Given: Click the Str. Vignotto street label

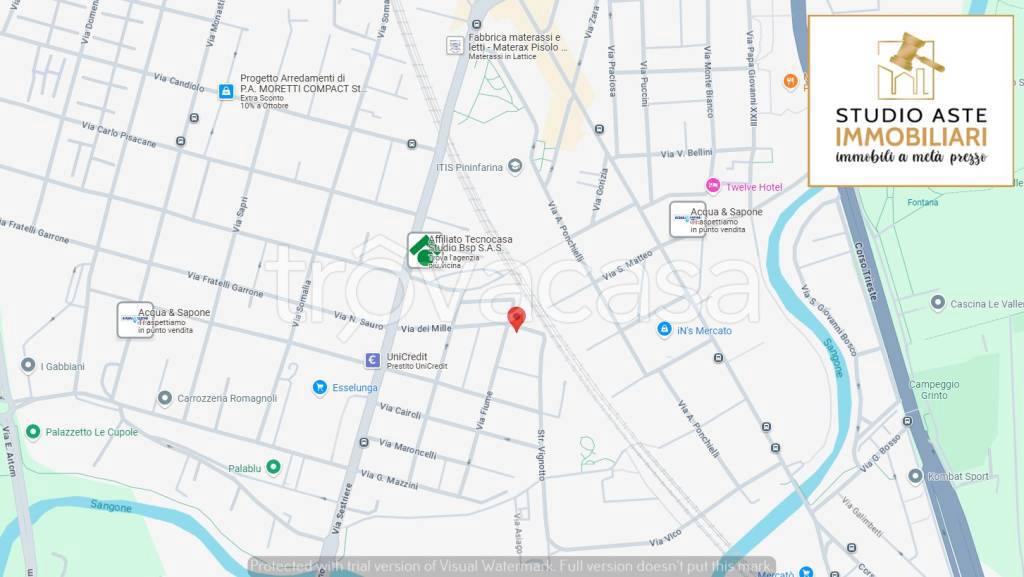Looking at the screenshot, I should point(541,455).
